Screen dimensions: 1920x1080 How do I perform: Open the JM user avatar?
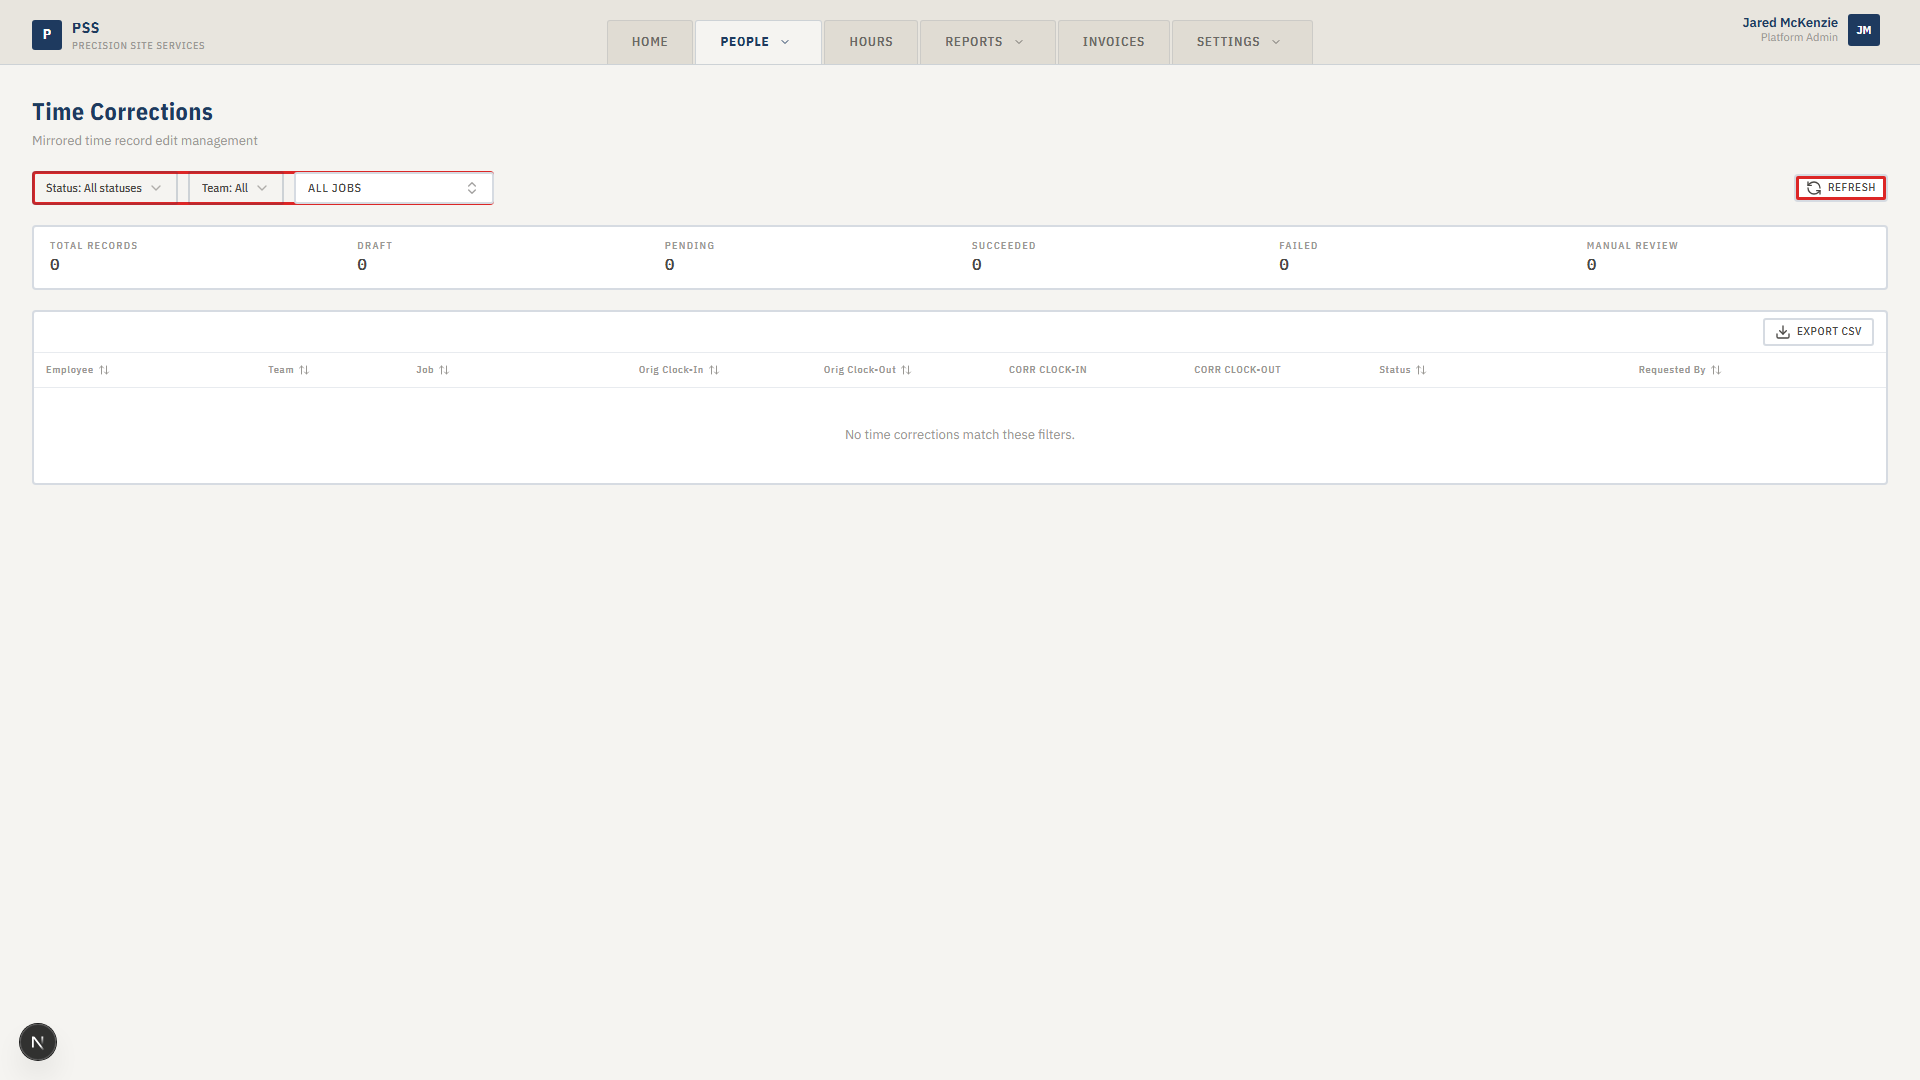[x=1864, y=30]
